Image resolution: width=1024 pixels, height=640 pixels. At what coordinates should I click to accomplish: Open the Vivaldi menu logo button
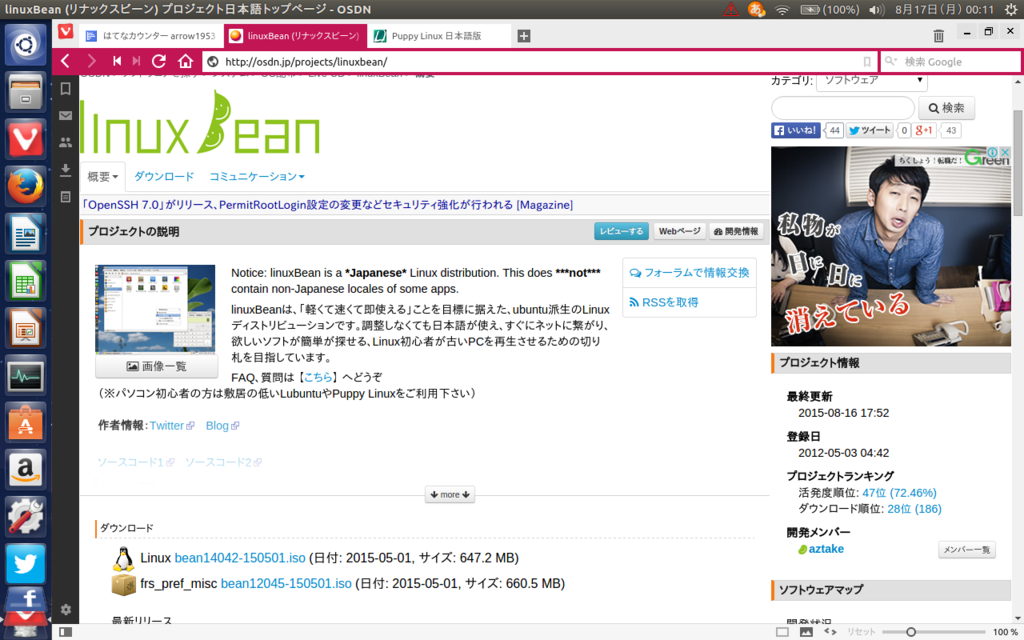click(65, 32)
